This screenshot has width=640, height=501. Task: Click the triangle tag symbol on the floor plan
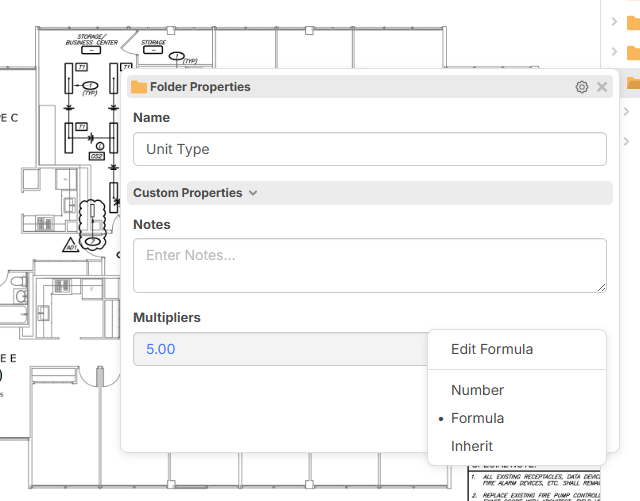70,245
